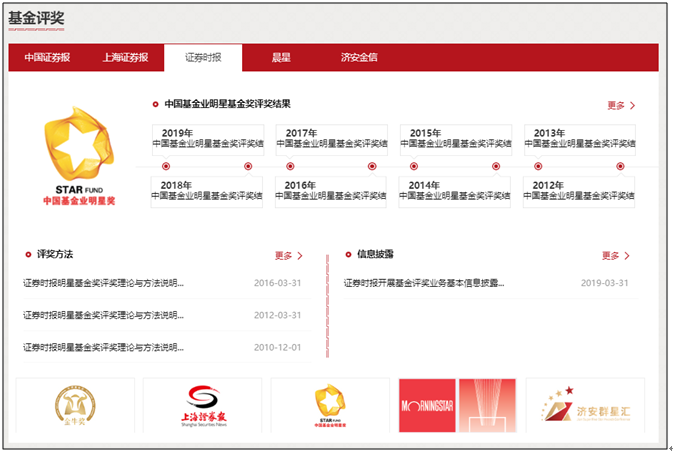Switch to the 济安金信 tab

(359, 57)
